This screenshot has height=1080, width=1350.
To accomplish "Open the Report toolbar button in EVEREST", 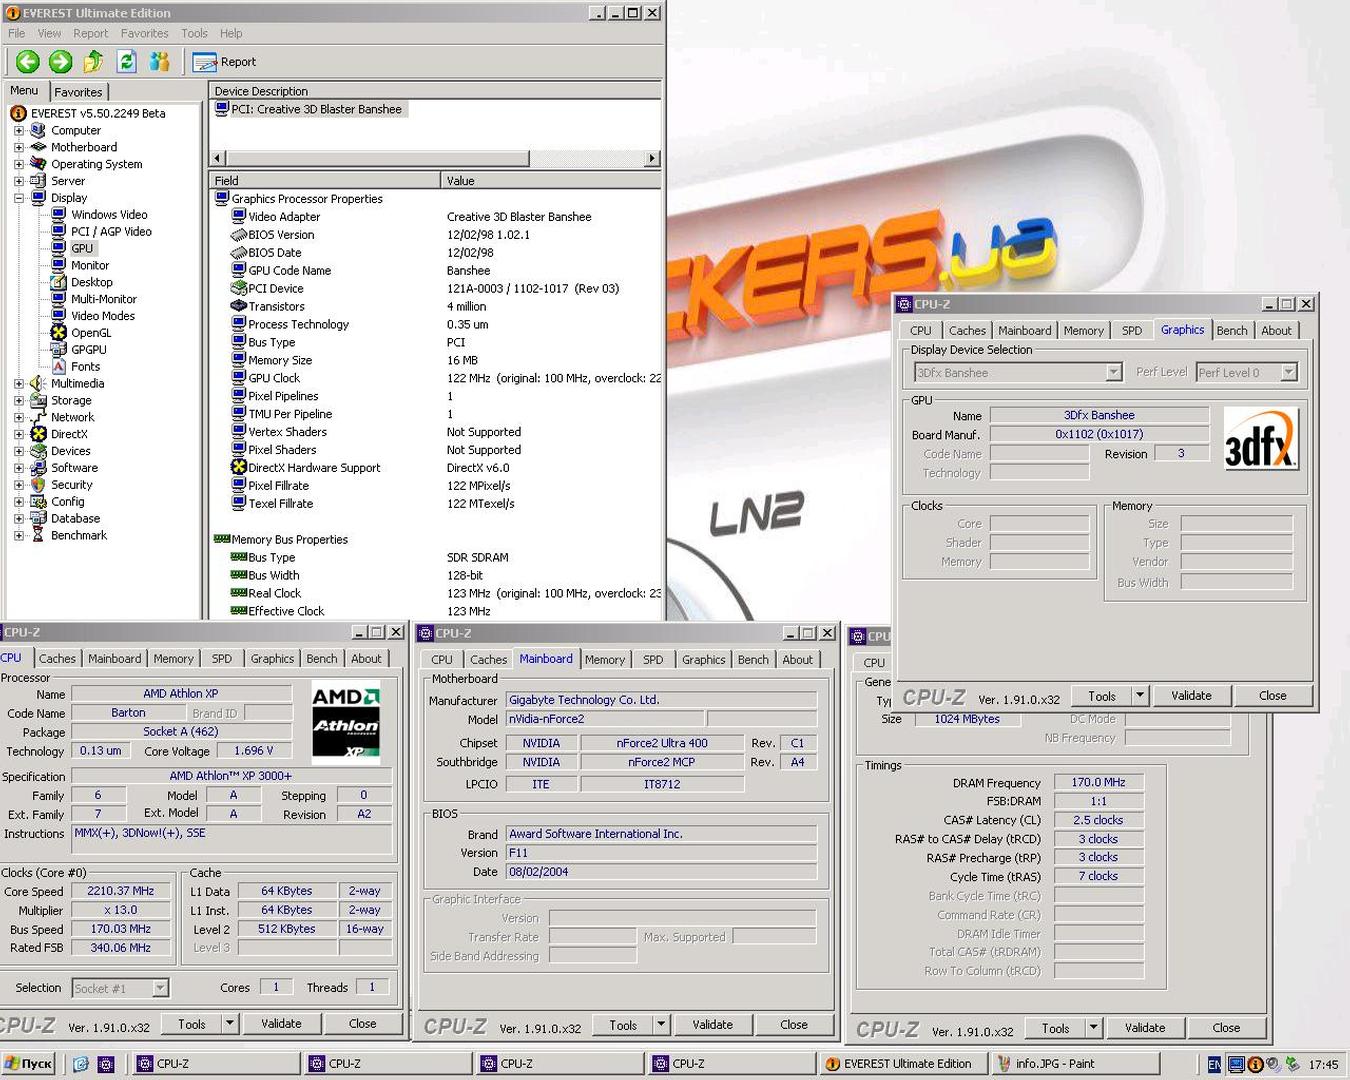I will (225, 62).
